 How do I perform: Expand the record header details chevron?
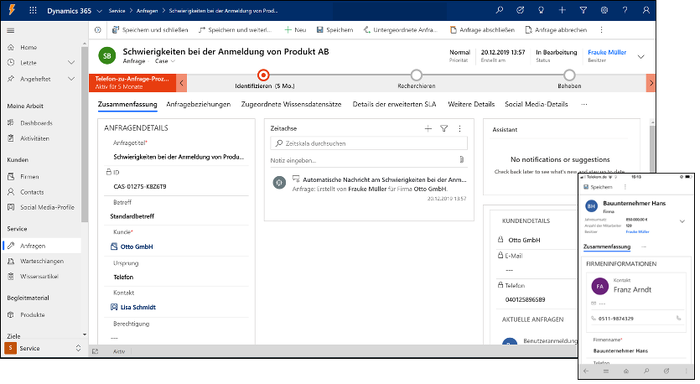641,57
